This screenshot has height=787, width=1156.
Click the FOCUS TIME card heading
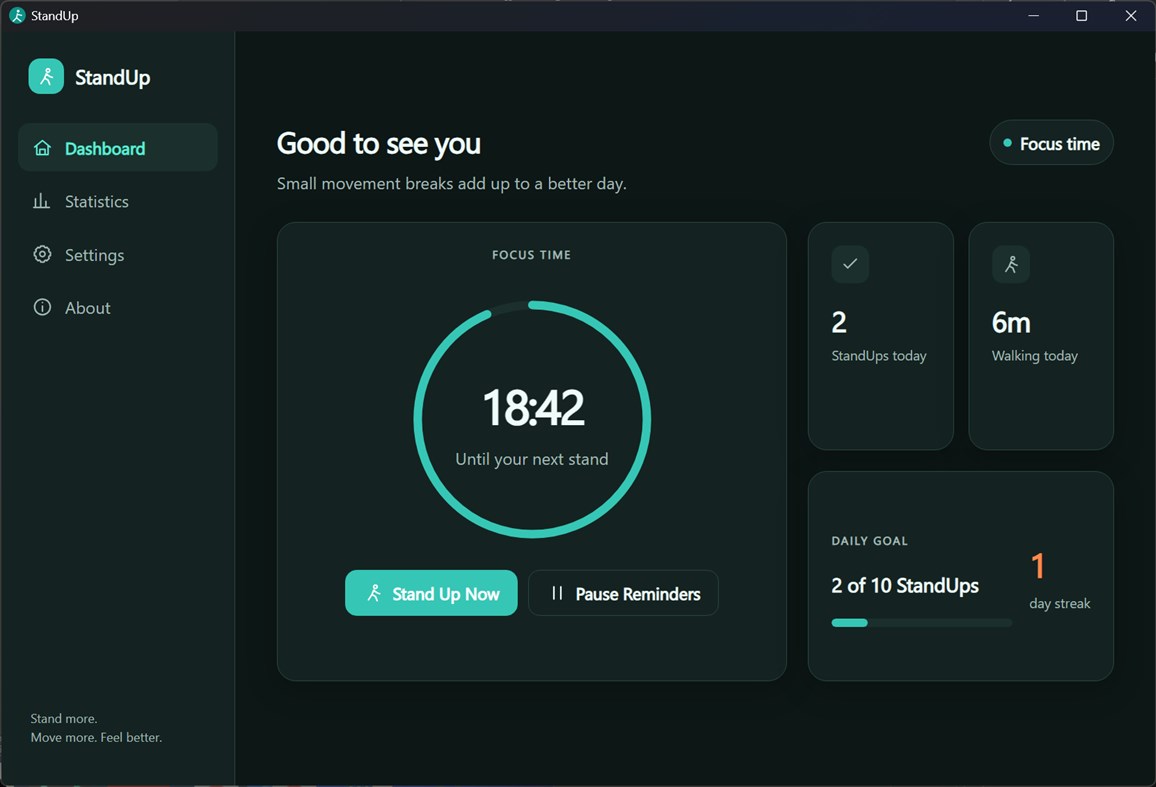click(532, 255)
